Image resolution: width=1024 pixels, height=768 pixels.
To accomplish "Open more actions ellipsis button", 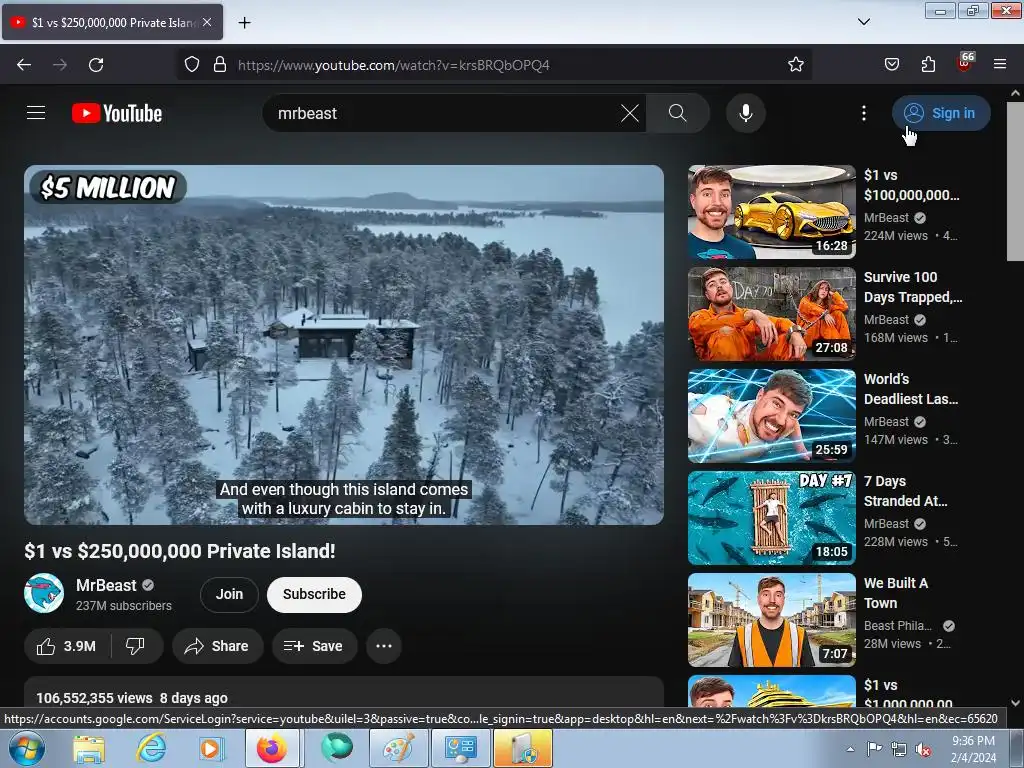I will tap(384, 646).
